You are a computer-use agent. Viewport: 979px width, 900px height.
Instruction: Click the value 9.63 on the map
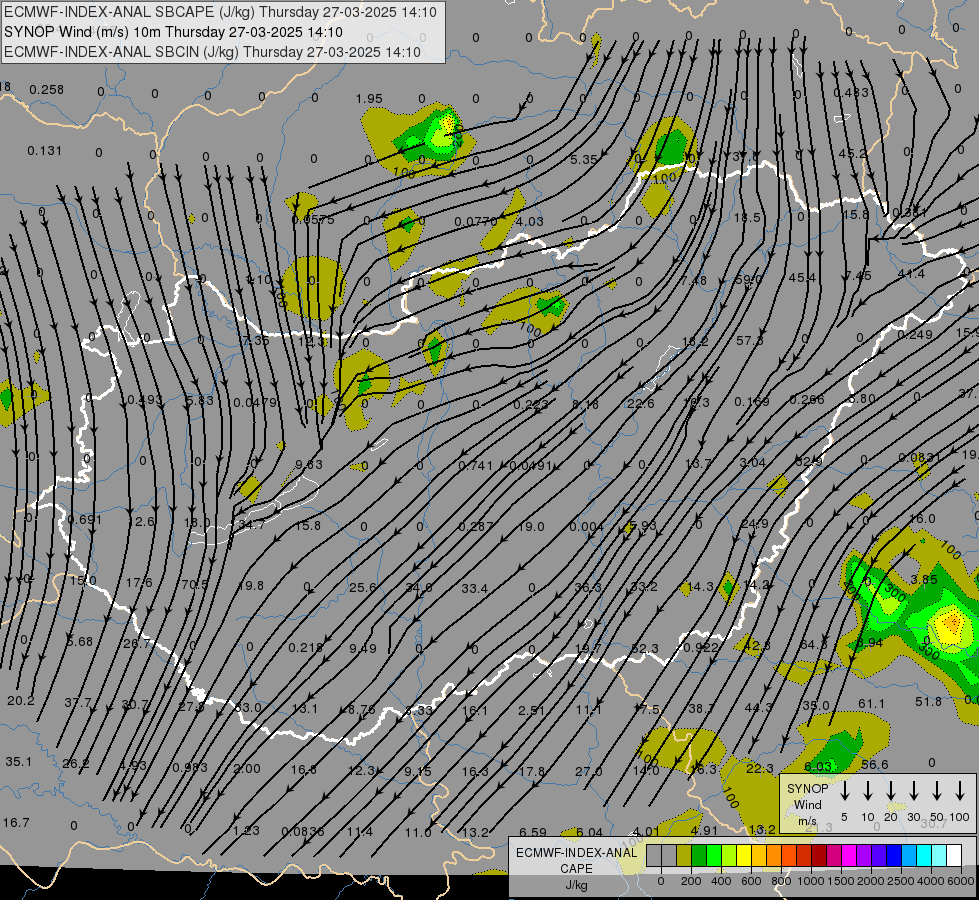308,464
